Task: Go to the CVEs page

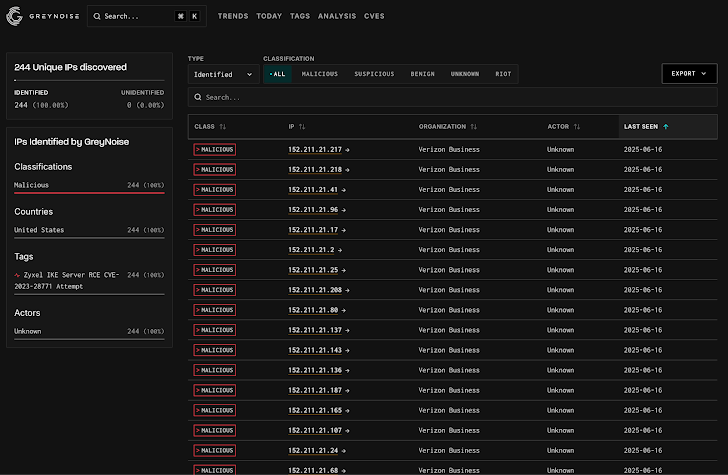Action: tap(374, 16)
